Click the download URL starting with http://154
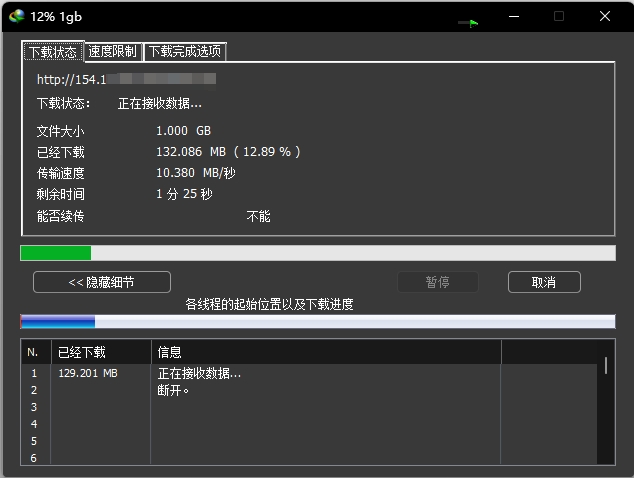Image resolution: width=634 pixels, height=478 pixels. [126, 78]
